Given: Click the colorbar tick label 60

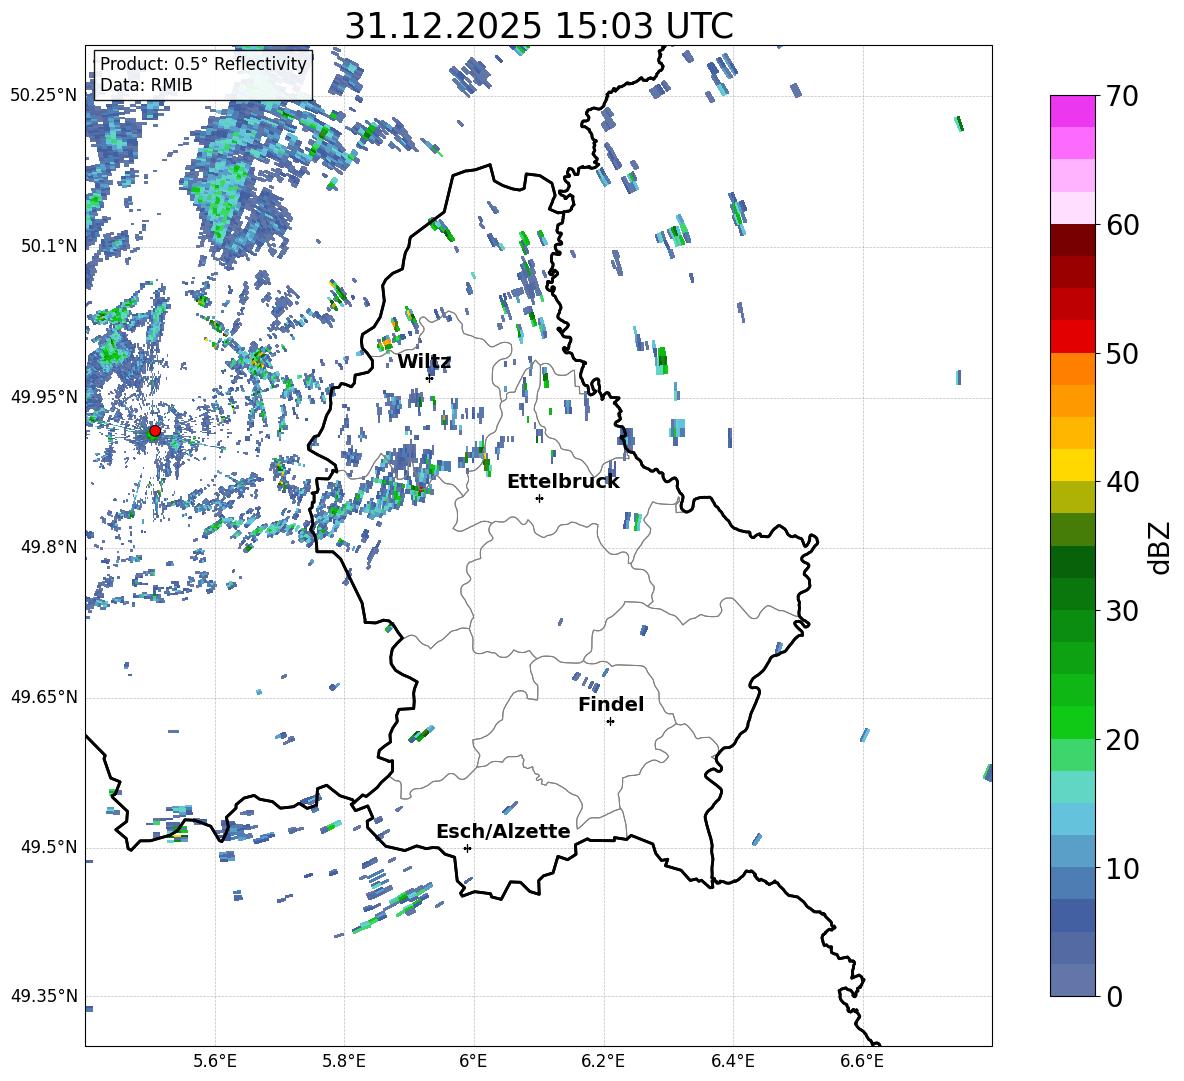Looking at the screenshot, I should pos(1123,225).
